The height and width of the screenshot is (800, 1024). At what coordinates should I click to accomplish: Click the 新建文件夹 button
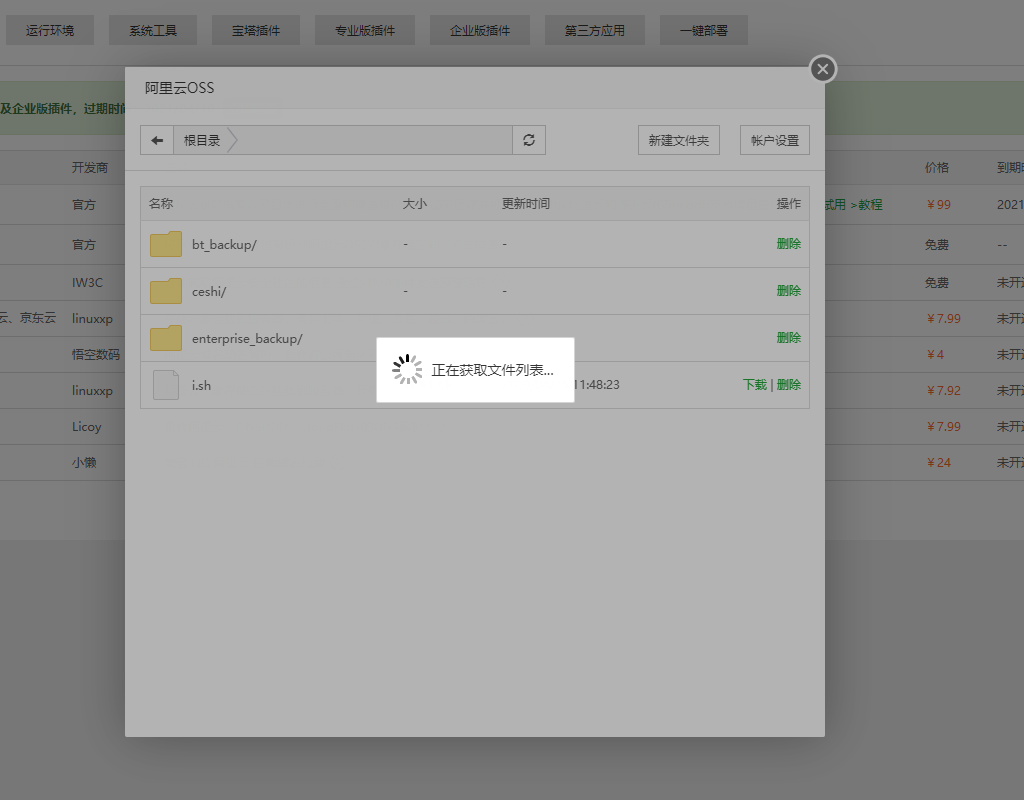(x=679, y=140)
